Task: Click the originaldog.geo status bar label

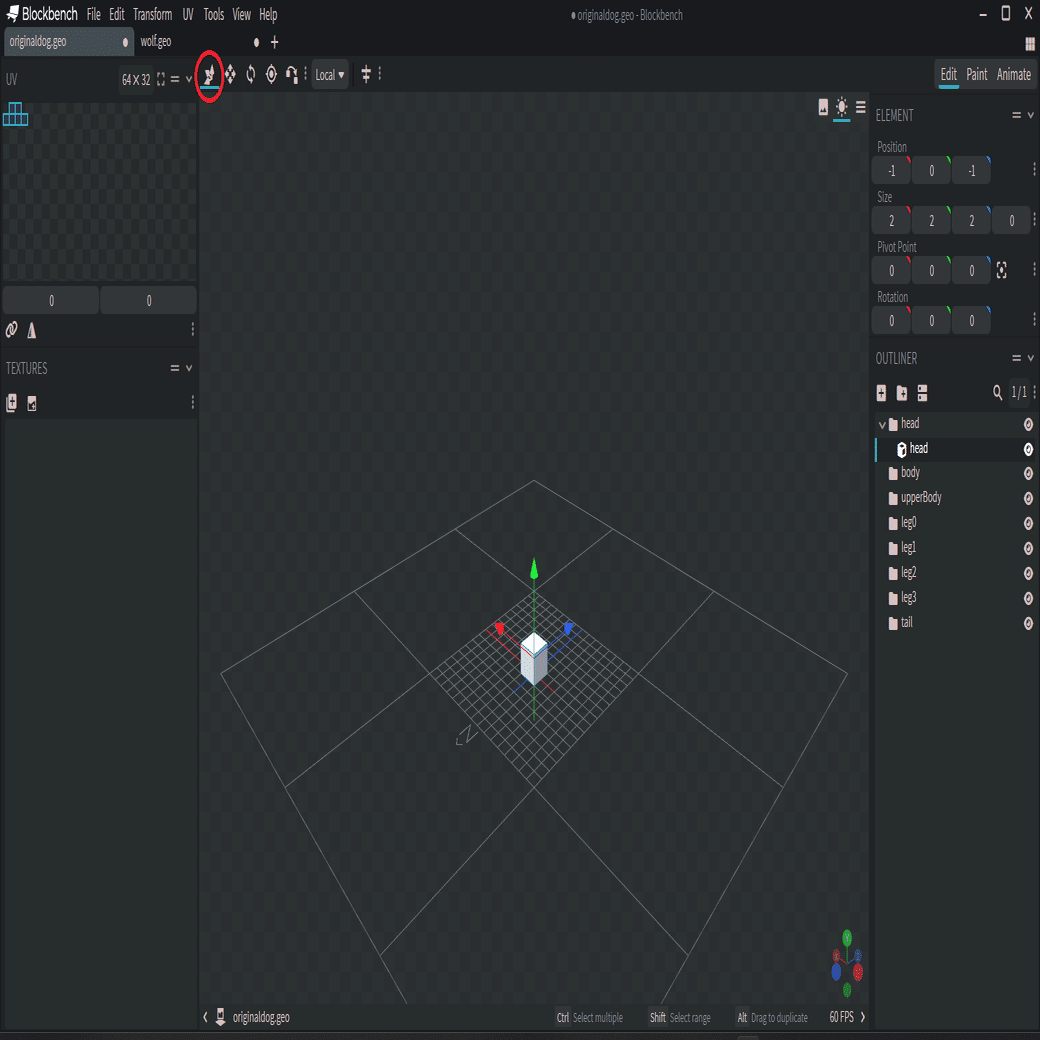Action: [261, 1017]
